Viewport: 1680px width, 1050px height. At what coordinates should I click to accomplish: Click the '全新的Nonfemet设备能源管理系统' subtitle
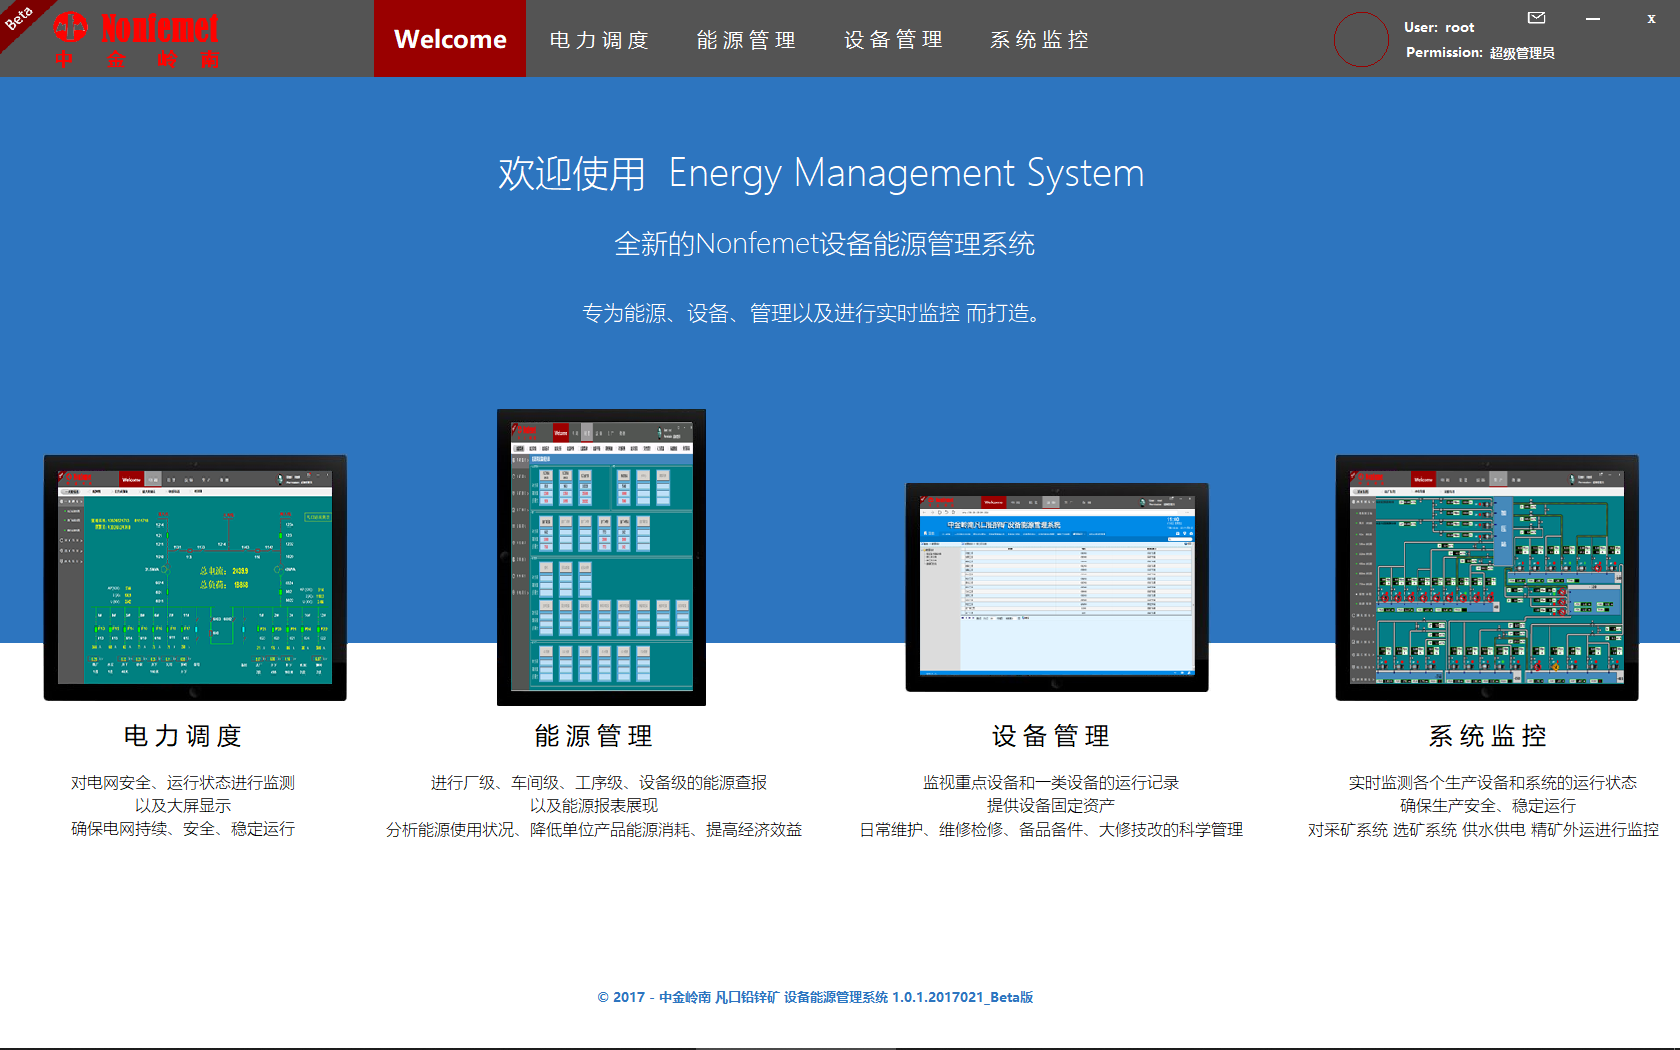(824, 243)
